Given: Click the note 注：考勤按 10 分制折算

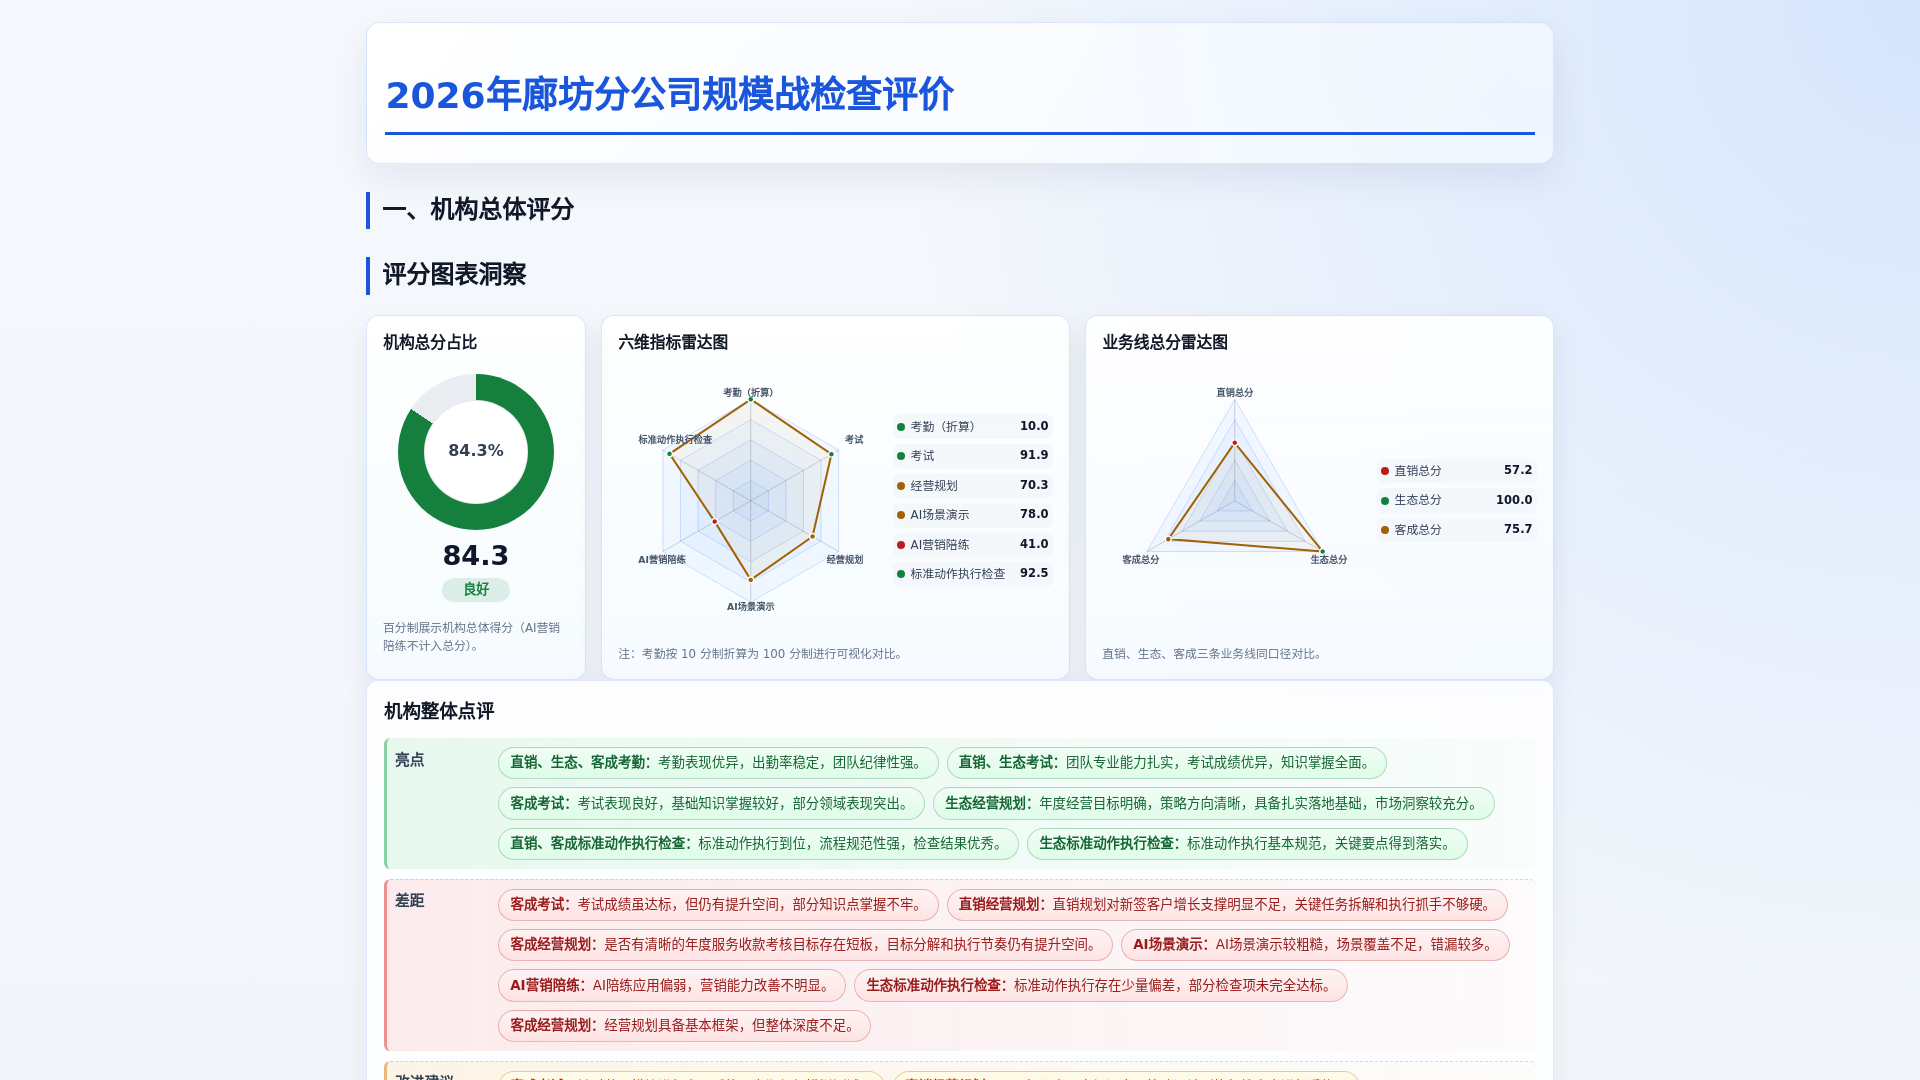Looking at the screenshot, I should coord(762,654).
